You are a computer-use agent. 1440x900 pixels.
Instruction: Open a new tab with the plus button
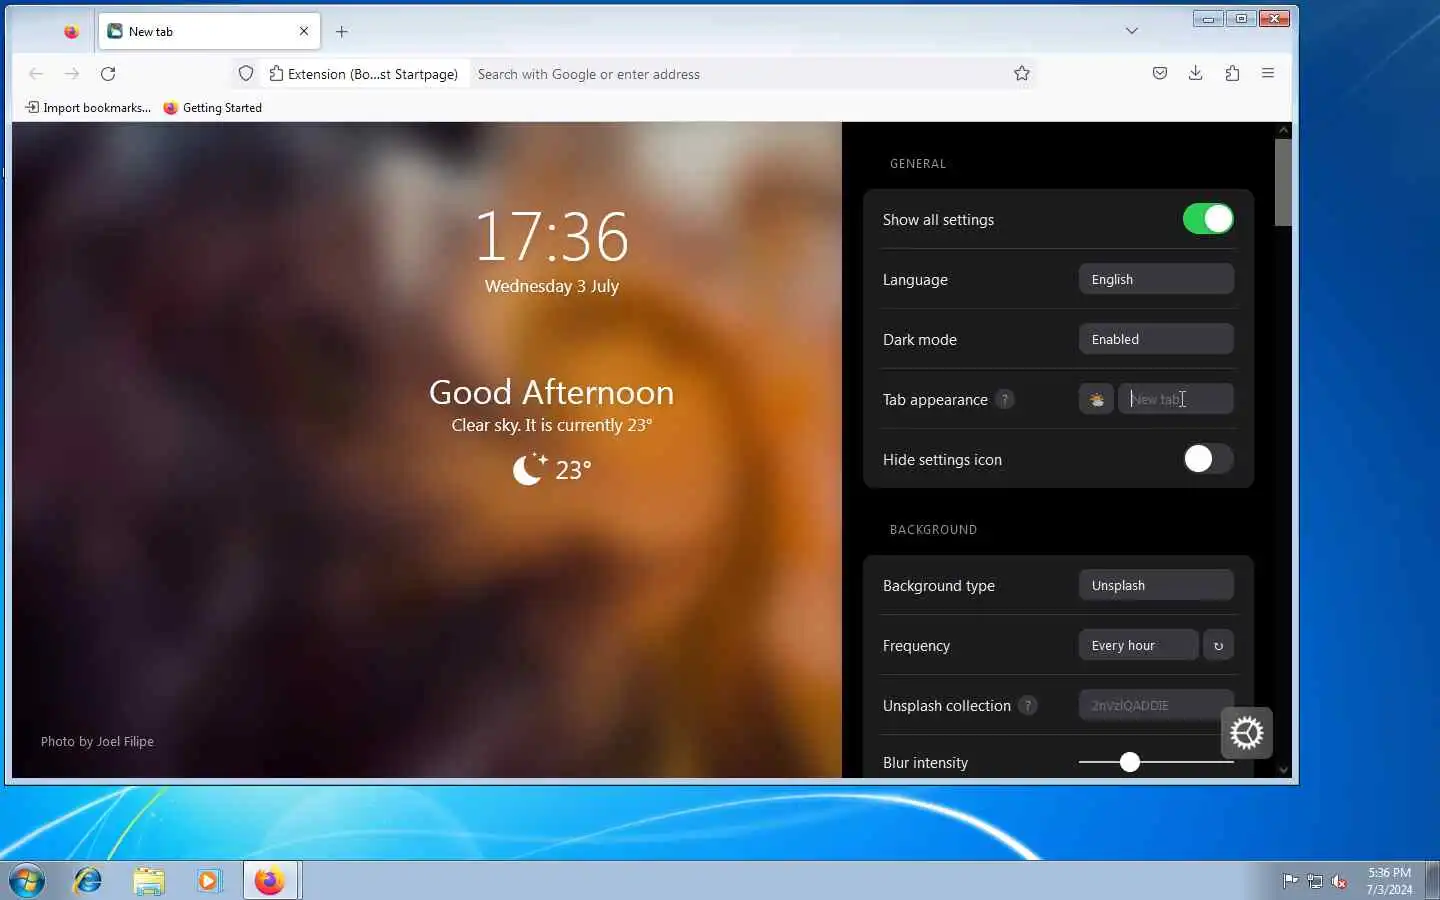tap(342, 31)
